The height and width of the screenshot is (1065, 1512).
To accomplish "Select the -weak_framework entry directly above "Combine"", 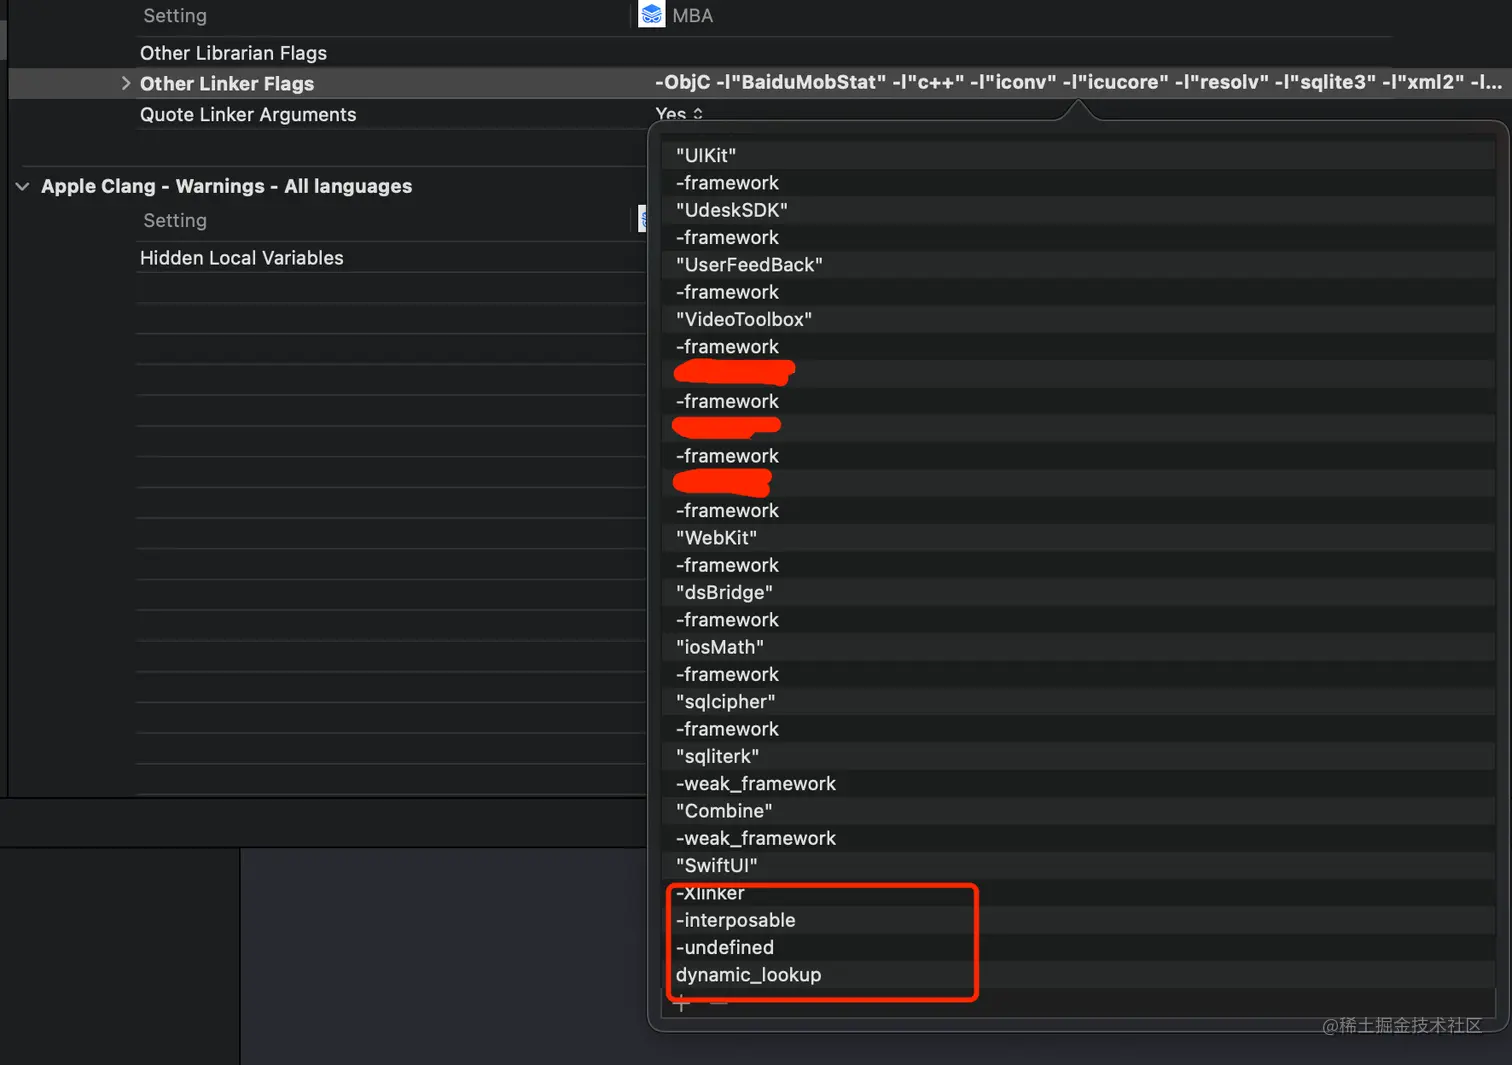I will point(1078,784).
